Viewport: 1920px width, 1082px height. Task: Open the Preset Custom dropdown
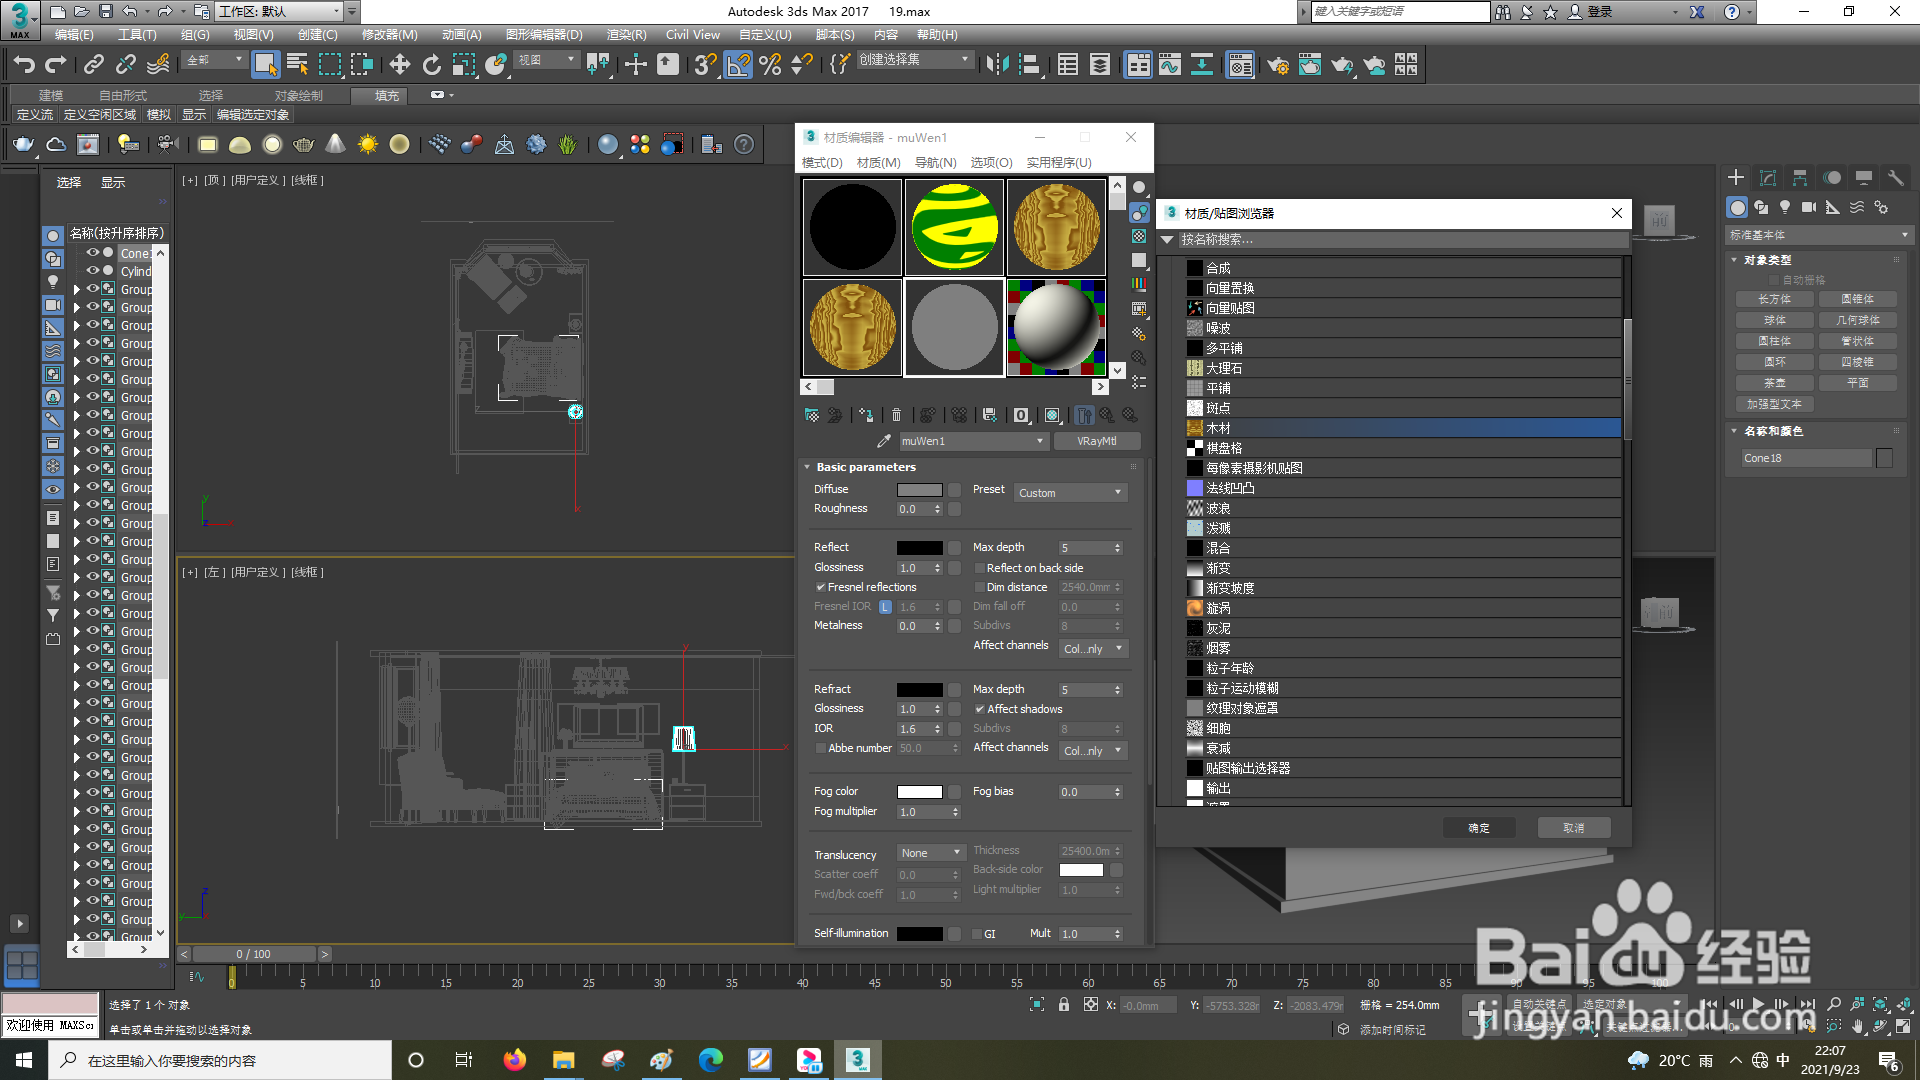click(1070, 494)
